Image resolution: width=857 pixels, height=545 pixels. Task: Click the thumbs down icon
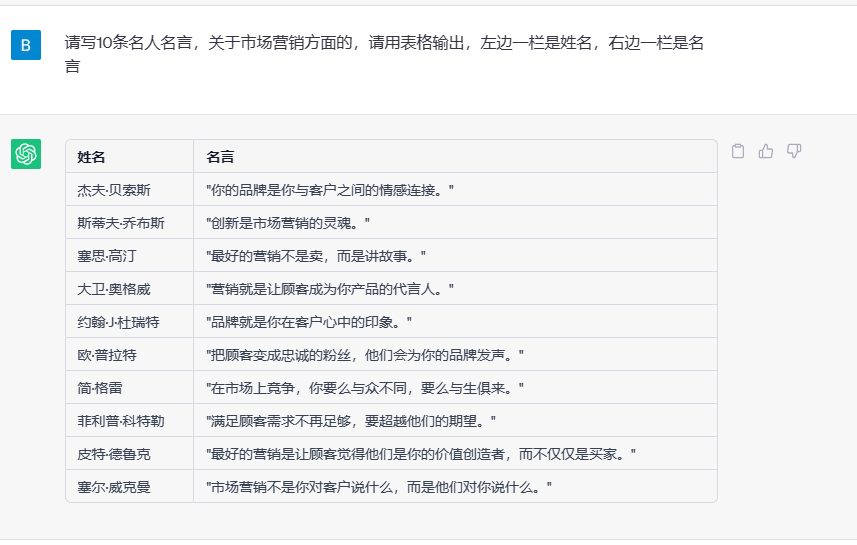pos(794,151)
